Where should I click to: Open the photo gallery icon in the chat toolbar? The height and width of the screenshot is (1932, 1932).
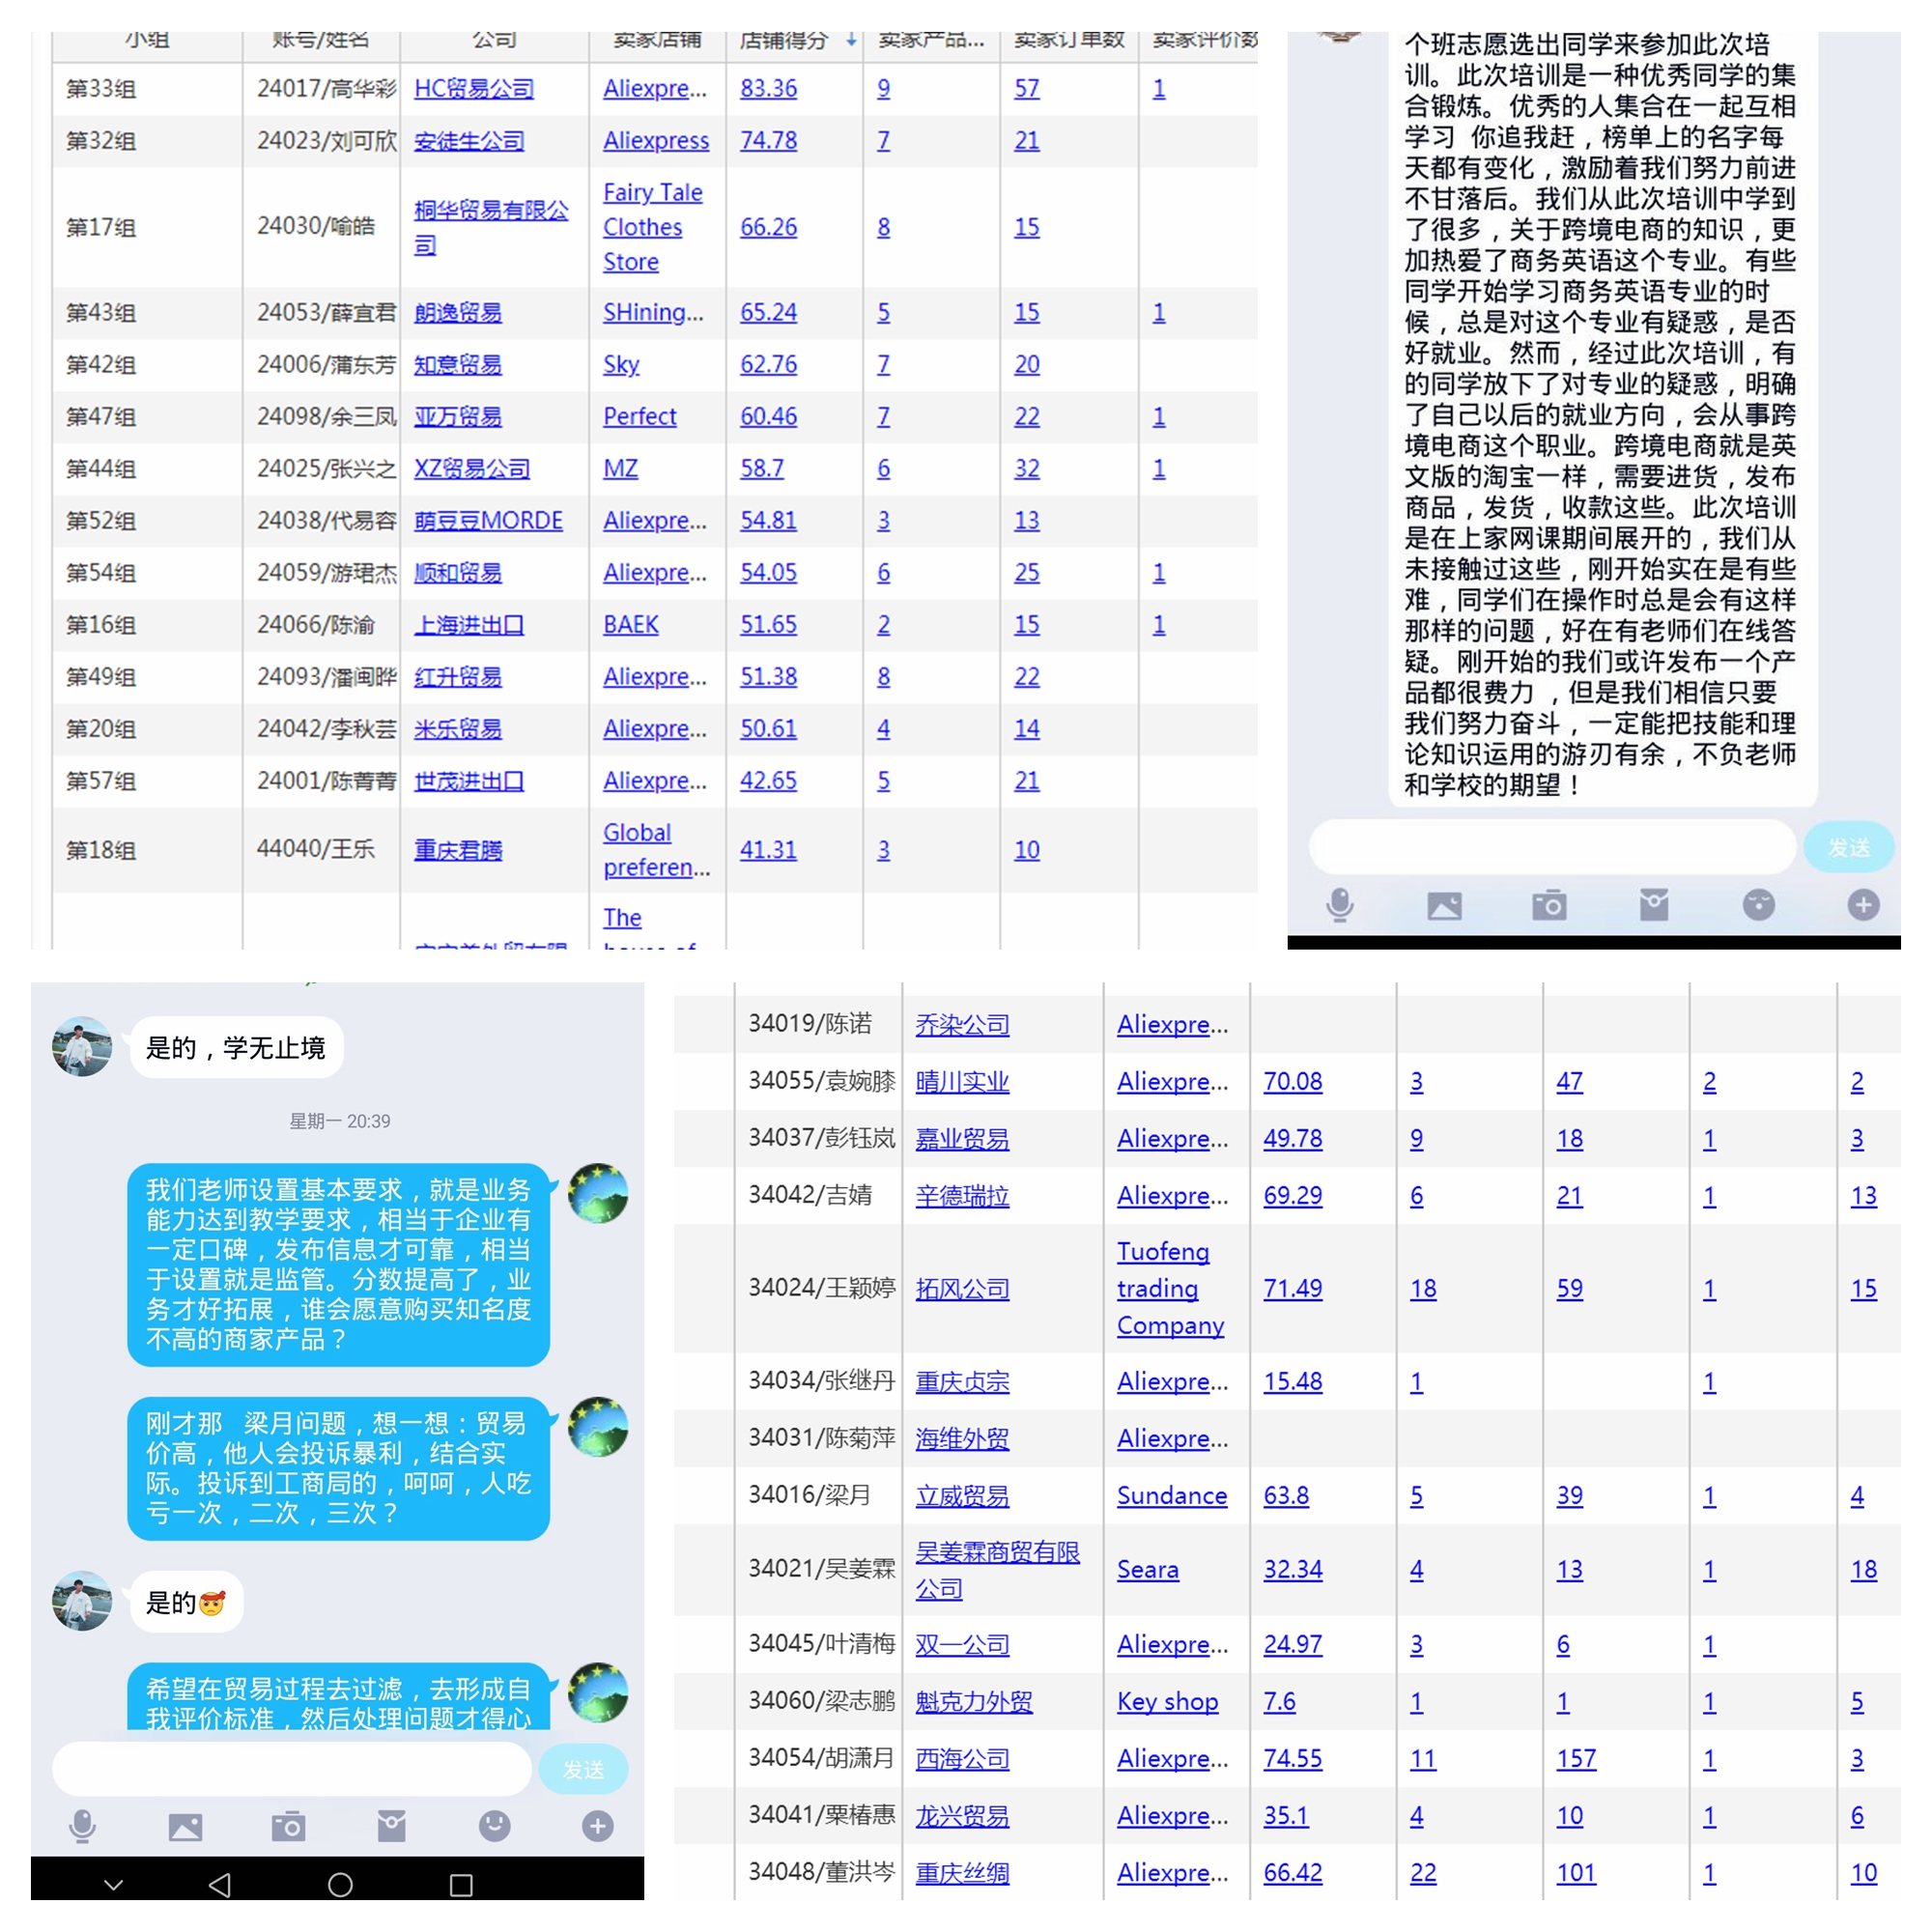tap(1445, 905)
